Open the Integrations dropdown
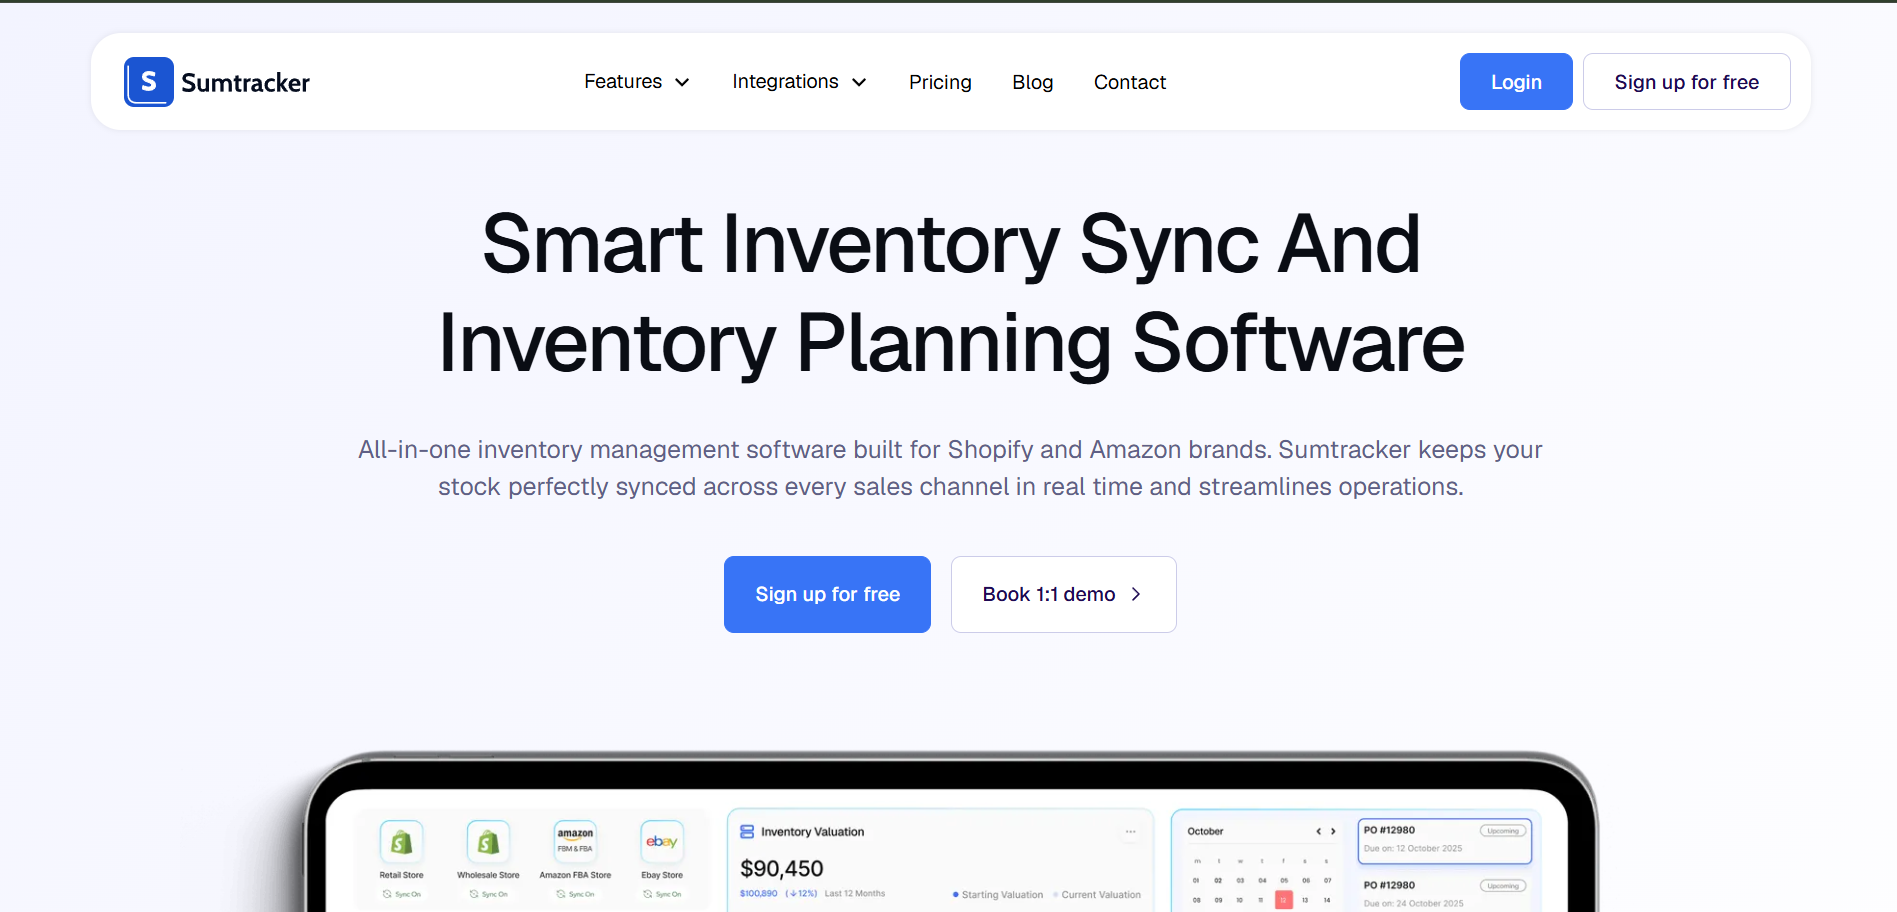 point(798,81)
